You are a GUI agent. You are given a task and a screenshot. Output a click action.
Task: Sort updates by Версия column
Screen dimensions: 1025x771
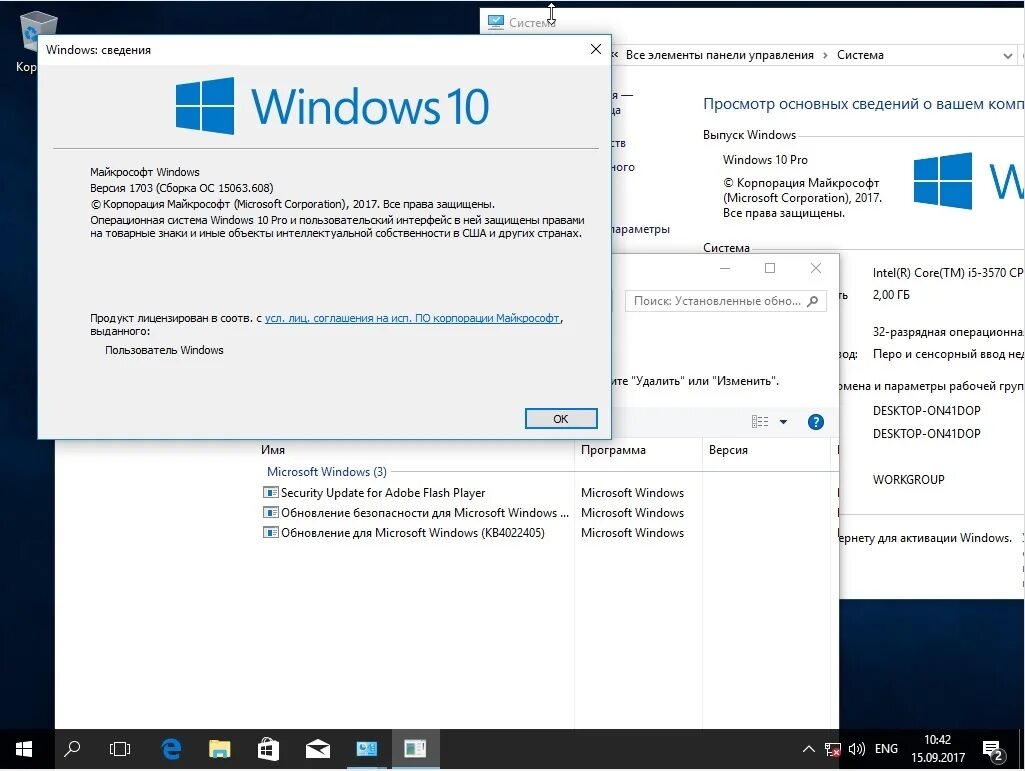point(728,450)
